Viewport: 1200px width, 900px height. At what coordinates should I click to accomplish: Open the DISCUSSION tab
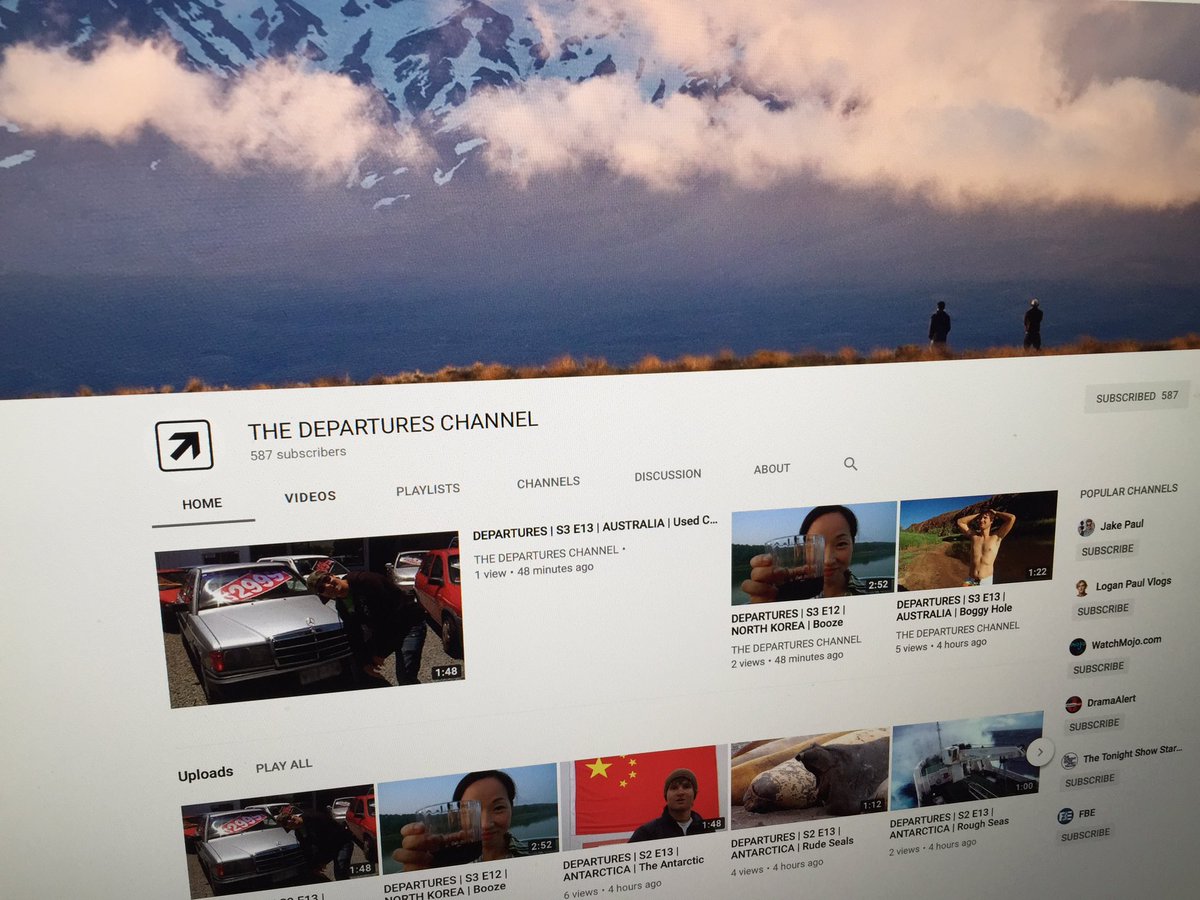(x=668, y=475)
